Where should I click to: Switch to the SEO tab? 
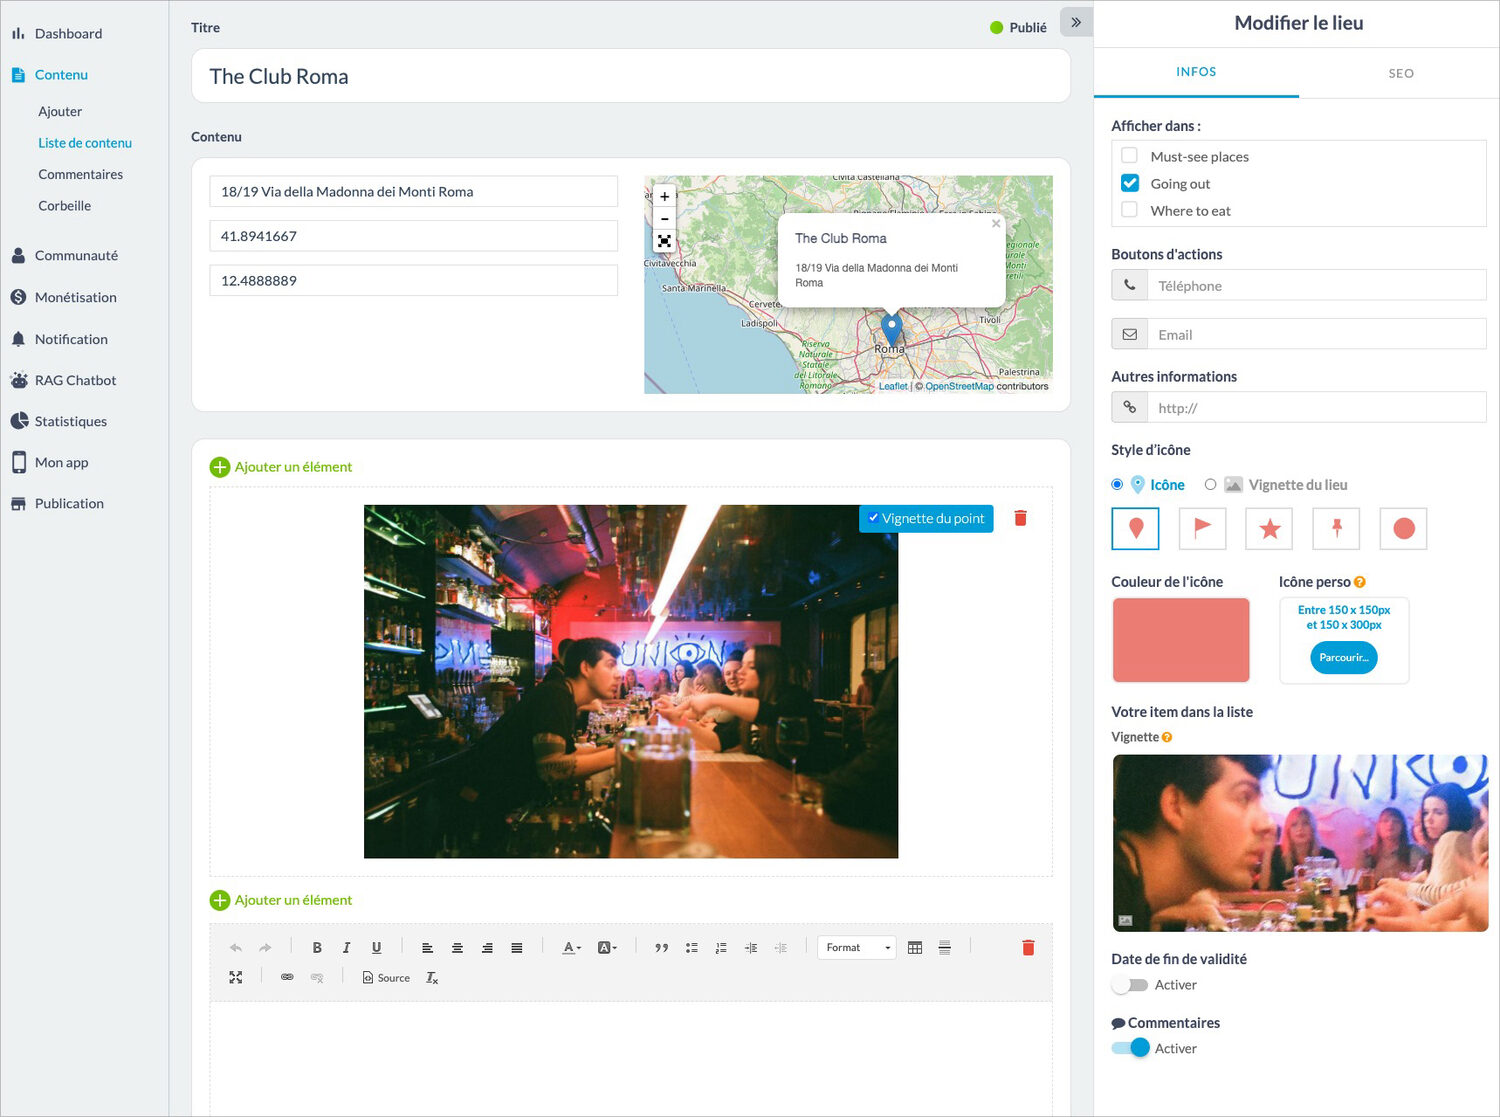click(x=1400, y=73)
